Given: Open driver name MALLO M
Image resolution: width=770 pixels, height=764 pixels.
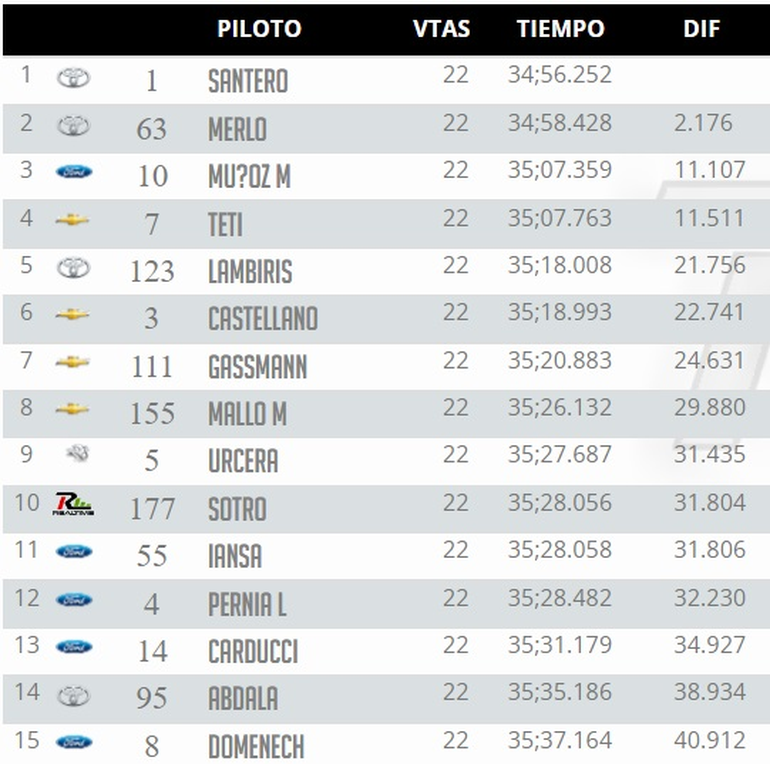Looking at the screenshot, I should click(247, 414).
